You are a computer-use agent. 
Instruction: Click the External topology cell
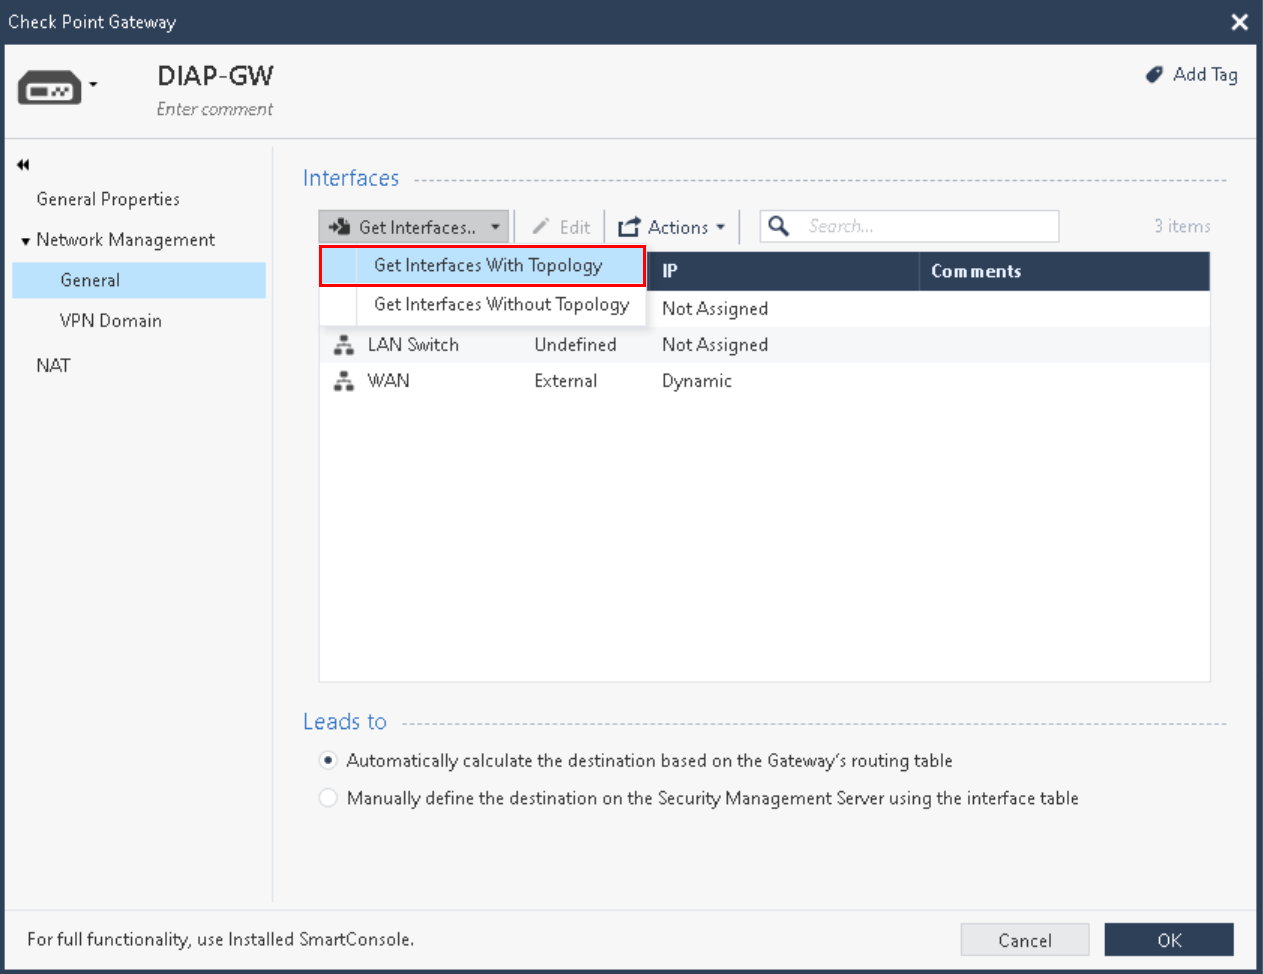565,381
